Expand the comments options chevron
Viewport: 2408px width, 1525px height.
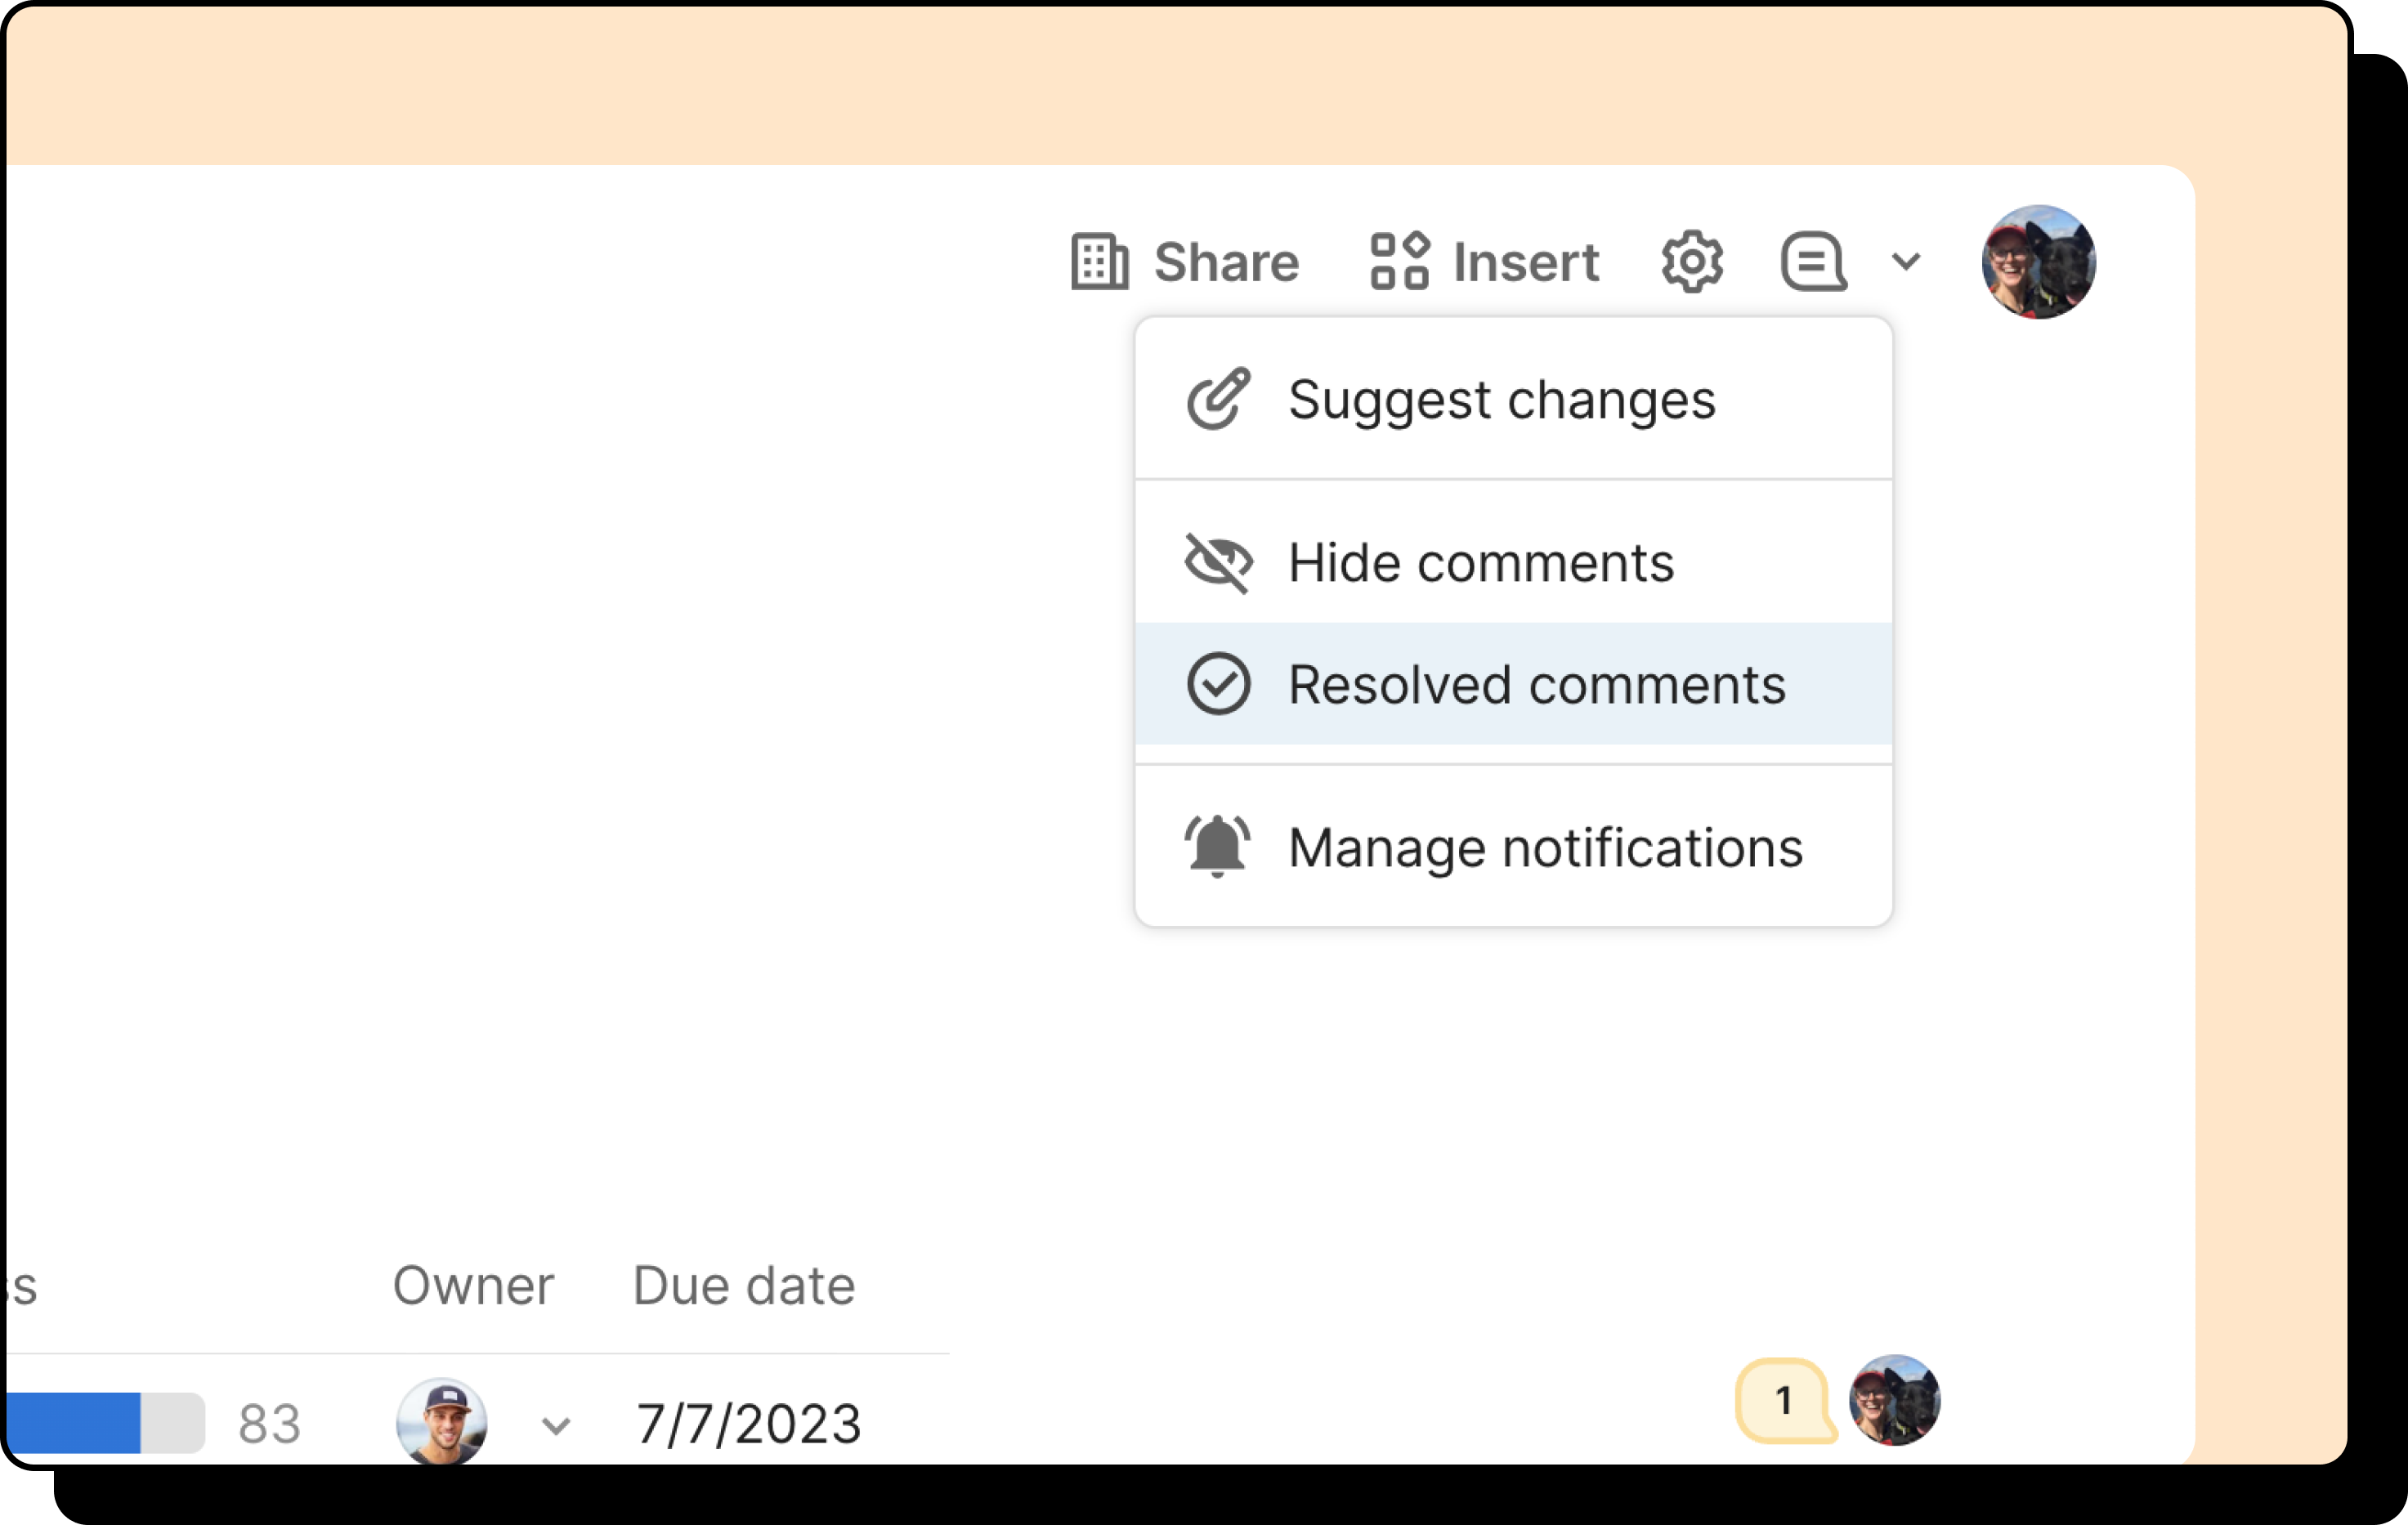click(1906, 262)
